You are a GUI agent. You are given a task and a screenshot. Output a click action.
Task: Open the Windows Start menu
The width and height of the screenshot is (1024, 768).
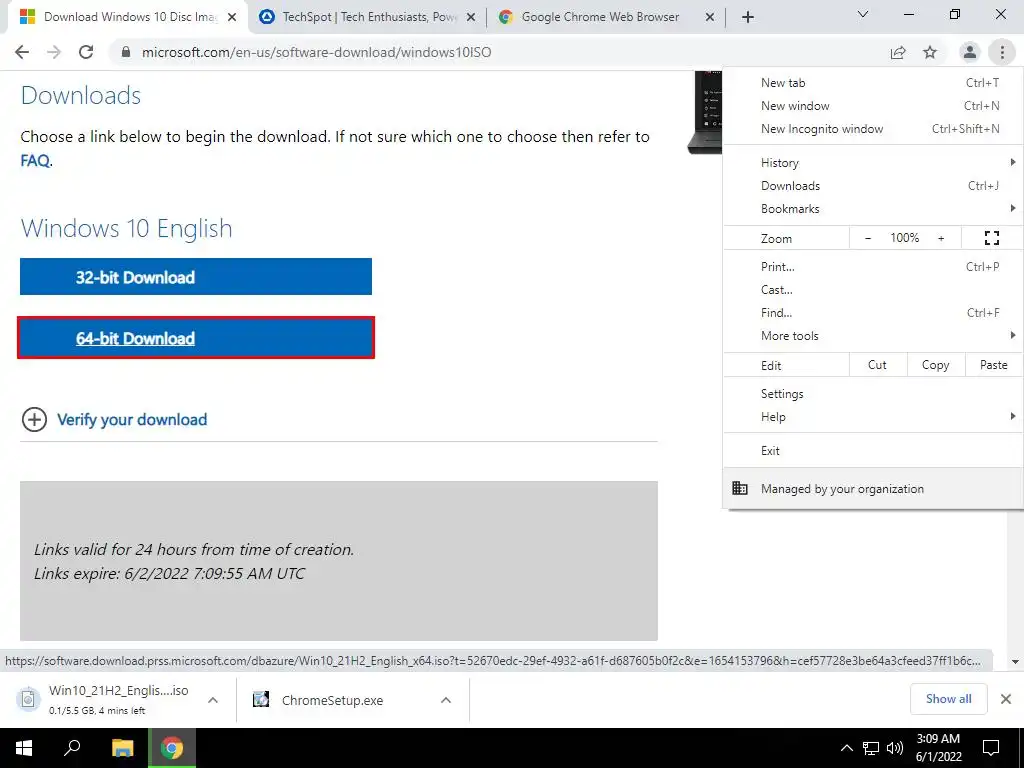pos(24,748)
